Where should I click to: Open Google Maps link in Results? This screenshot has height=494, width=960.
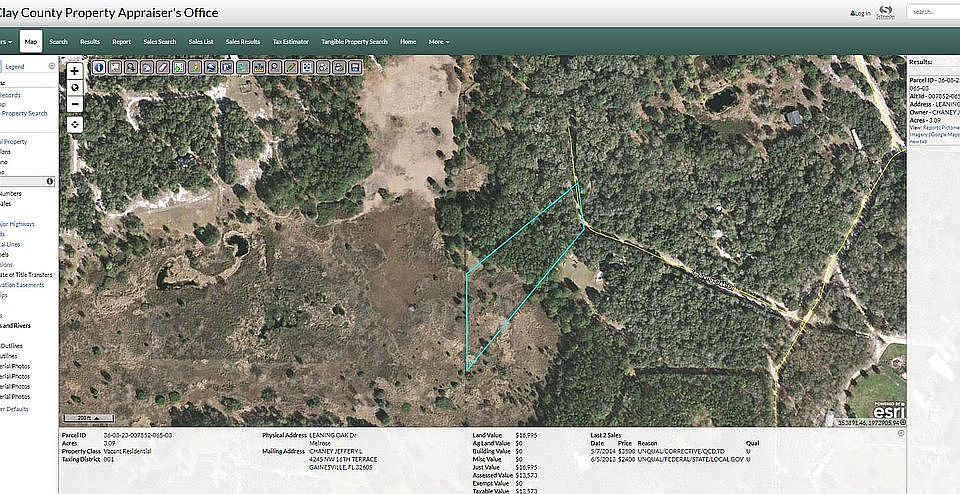(945, 134)
